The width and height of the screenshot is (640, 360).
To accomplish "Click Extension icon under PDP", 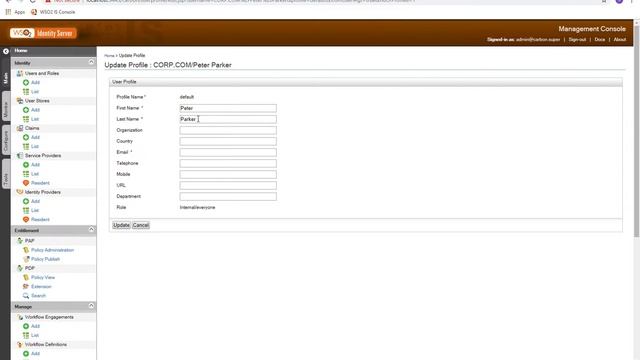I will coord(26,287).
